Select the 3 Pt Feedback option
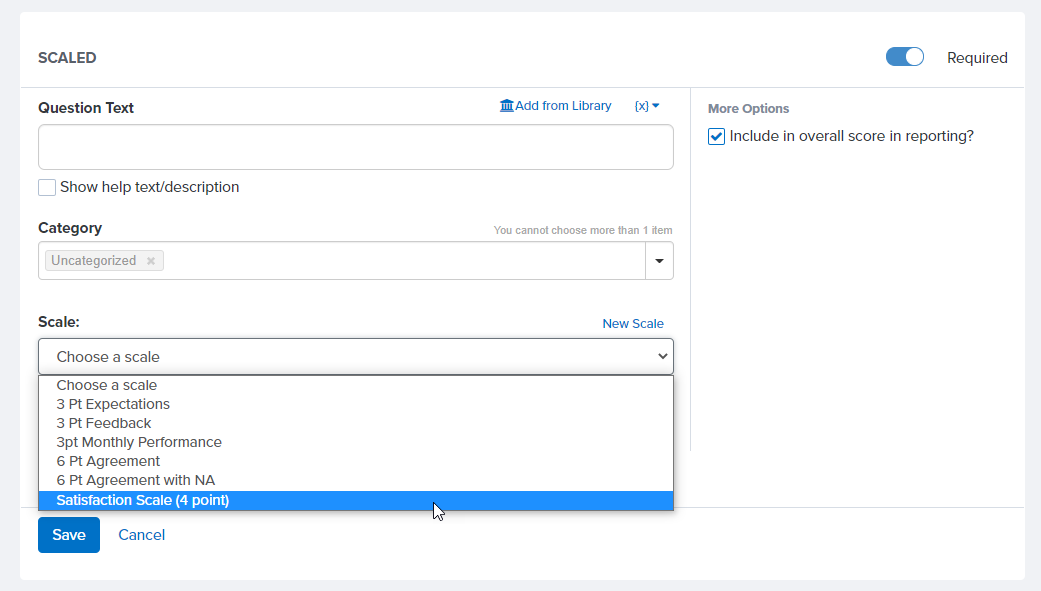 click(104, 423)
